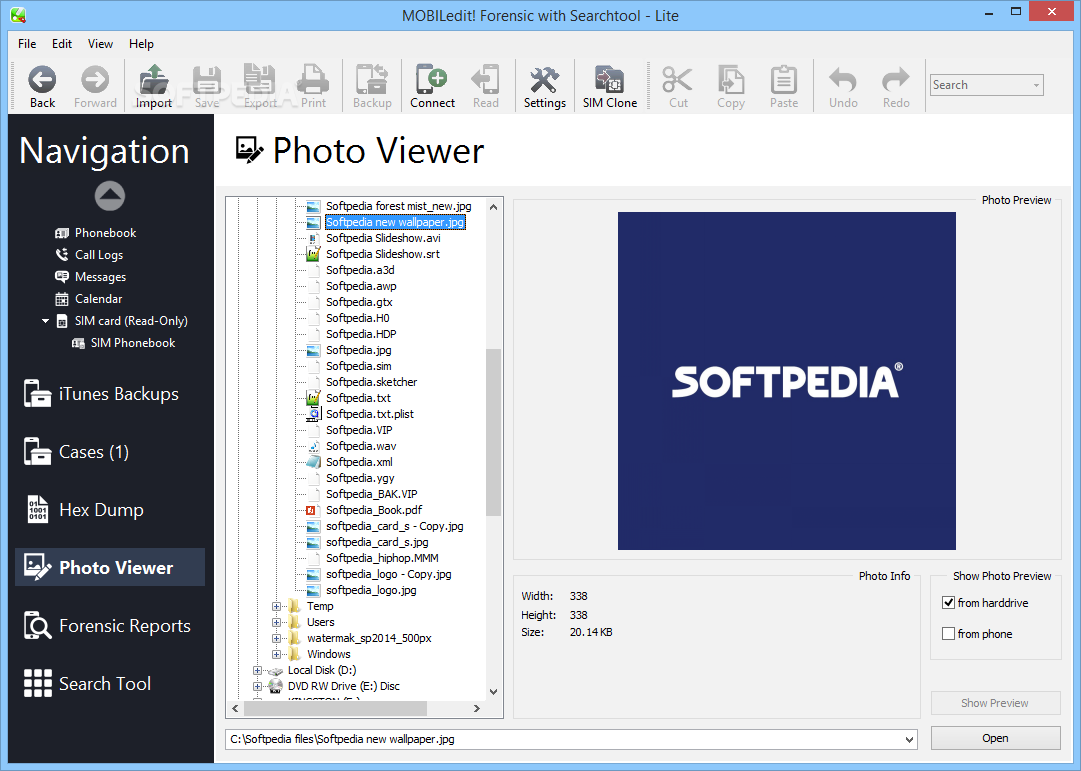
Task: Open SIM Phonebook entry
Action: tap(133, 343)
